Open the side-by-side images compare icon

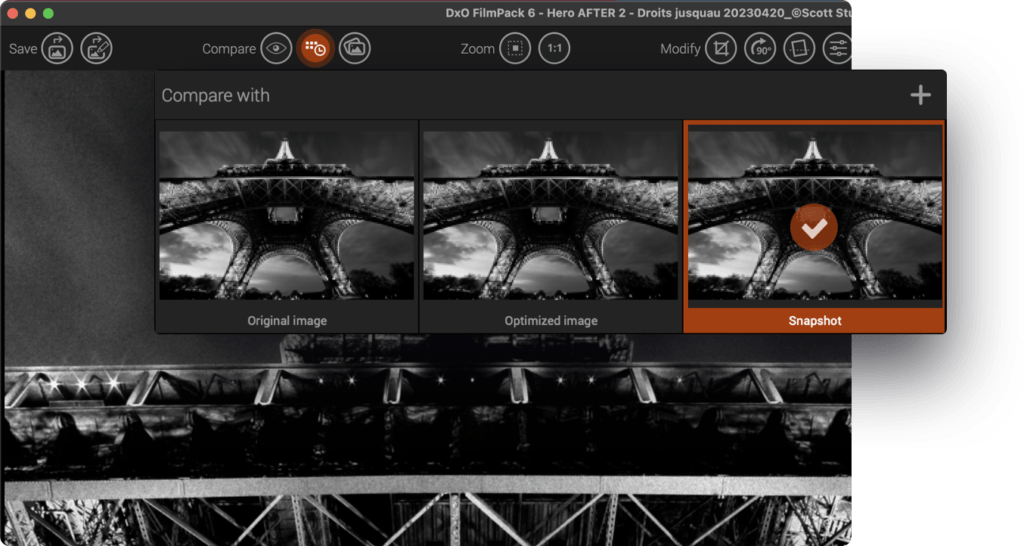click(354, 48)
